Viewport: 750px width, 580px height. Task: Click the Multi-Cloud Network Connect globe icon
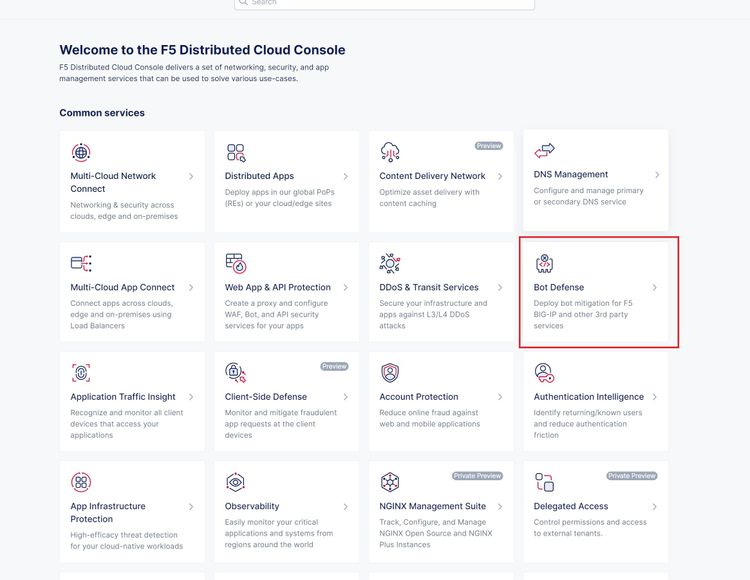(x=81, y=152)
